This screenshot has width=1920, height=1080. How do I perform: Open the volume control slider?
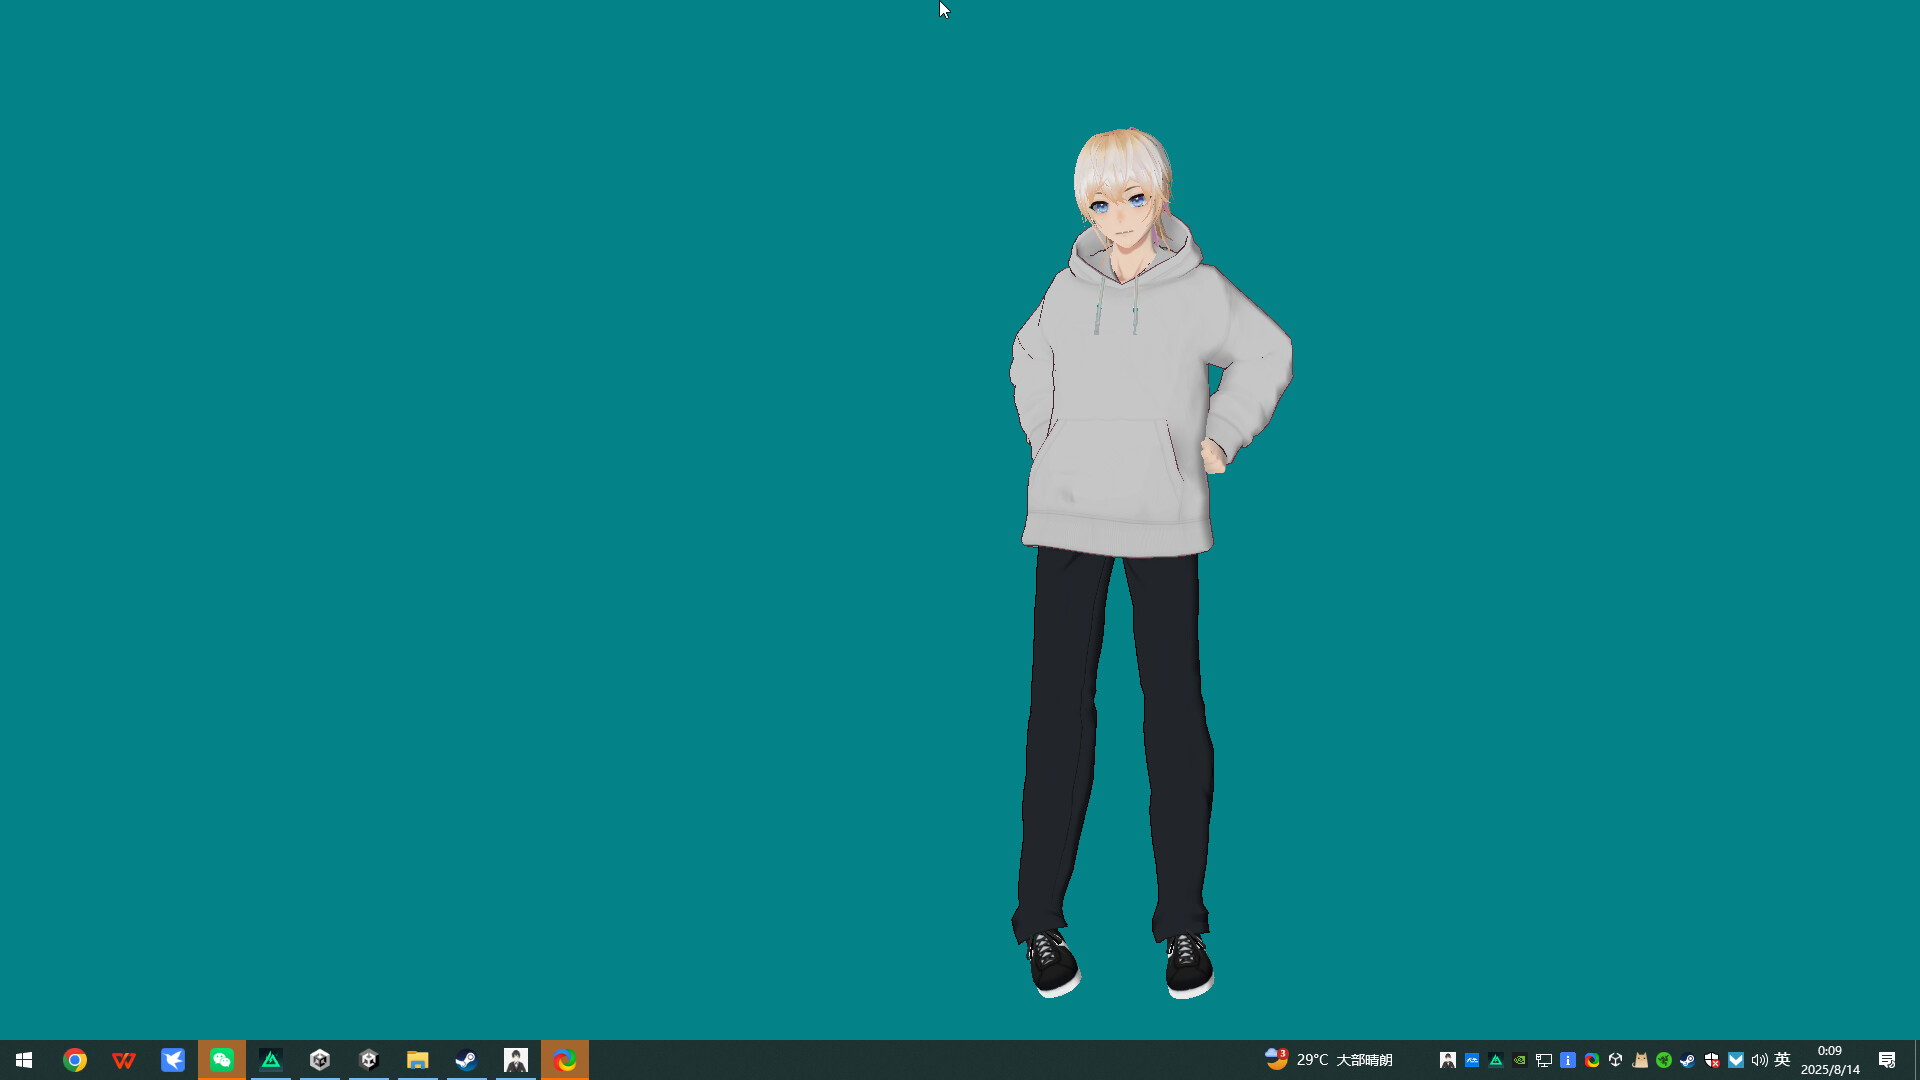(1760, 1059)
